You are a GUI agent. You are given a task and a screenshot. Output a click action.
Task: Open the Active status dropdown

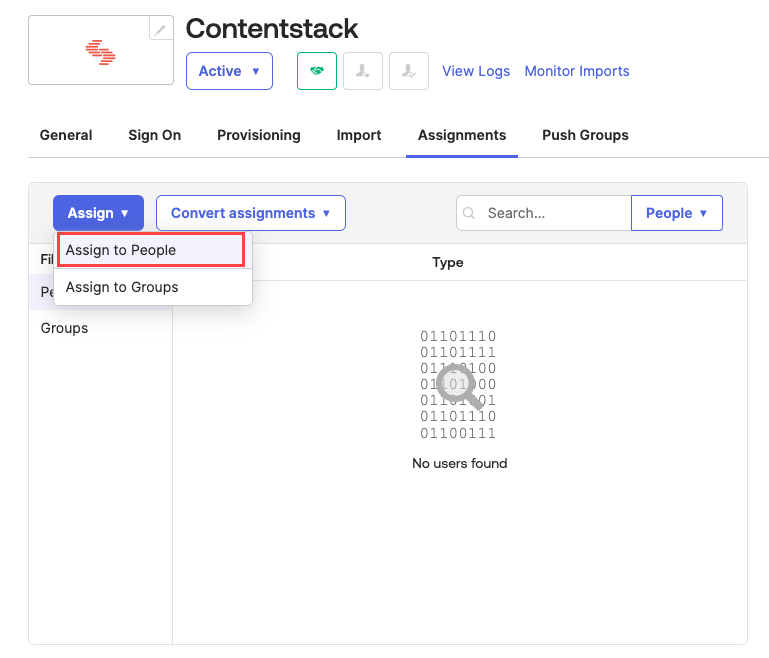230,71
